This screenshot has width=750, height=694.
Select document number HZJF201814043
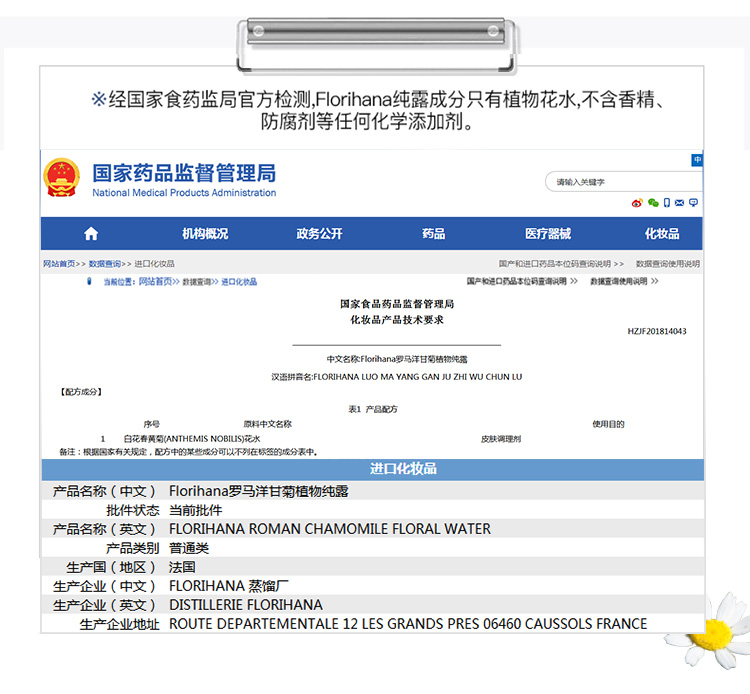click(657, 331)
